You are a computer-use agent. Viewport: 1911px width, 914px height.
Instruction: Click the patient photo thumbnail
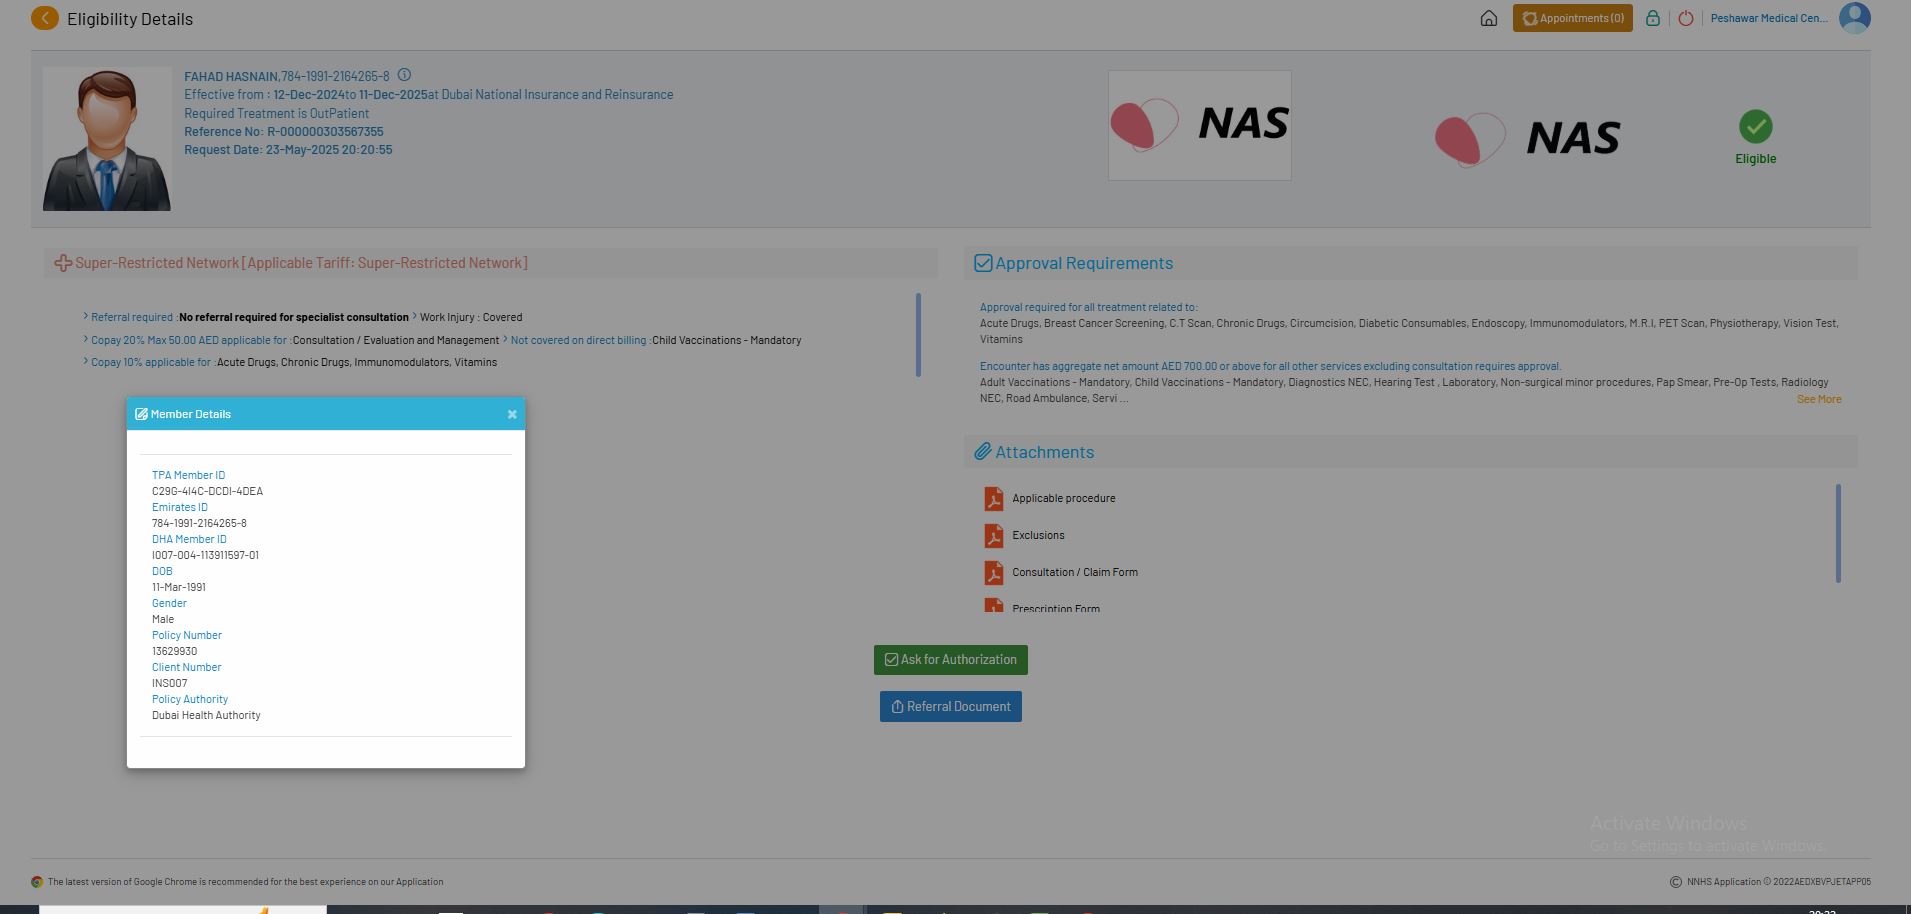(x=107, y=139)
